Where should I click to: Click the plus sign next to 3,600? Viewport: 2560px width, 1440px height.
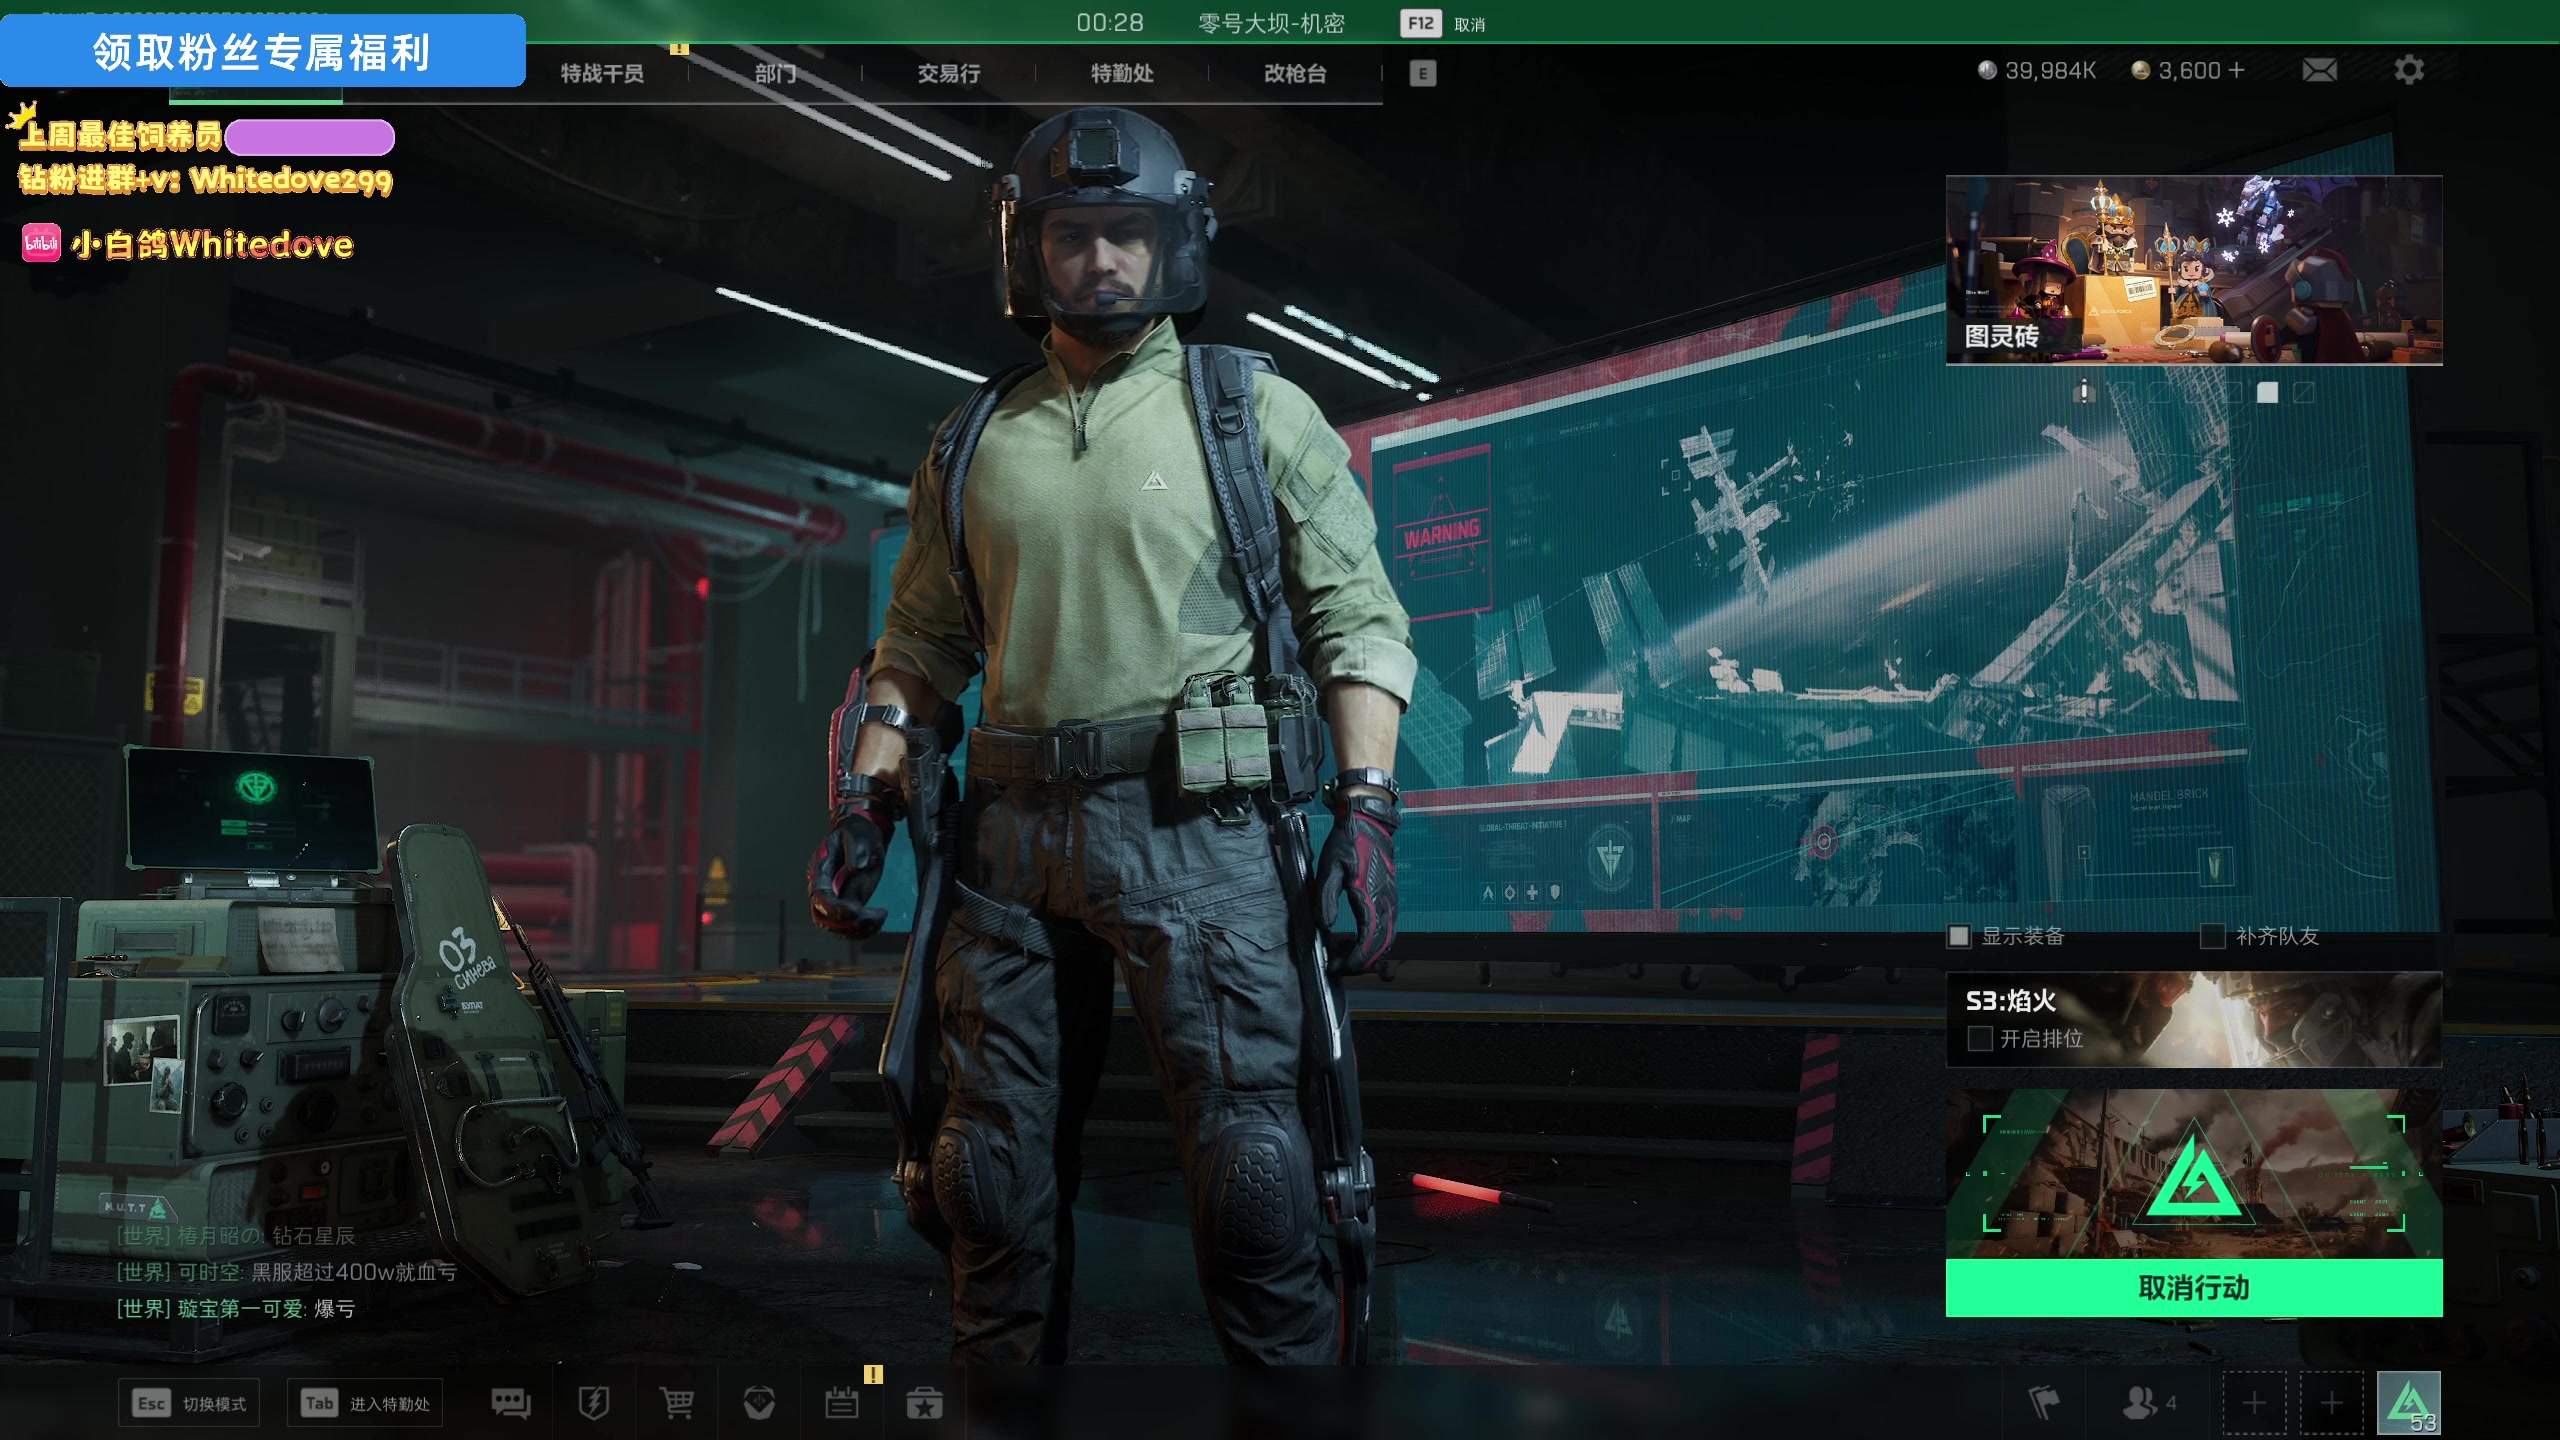[x=2237, y=70]
